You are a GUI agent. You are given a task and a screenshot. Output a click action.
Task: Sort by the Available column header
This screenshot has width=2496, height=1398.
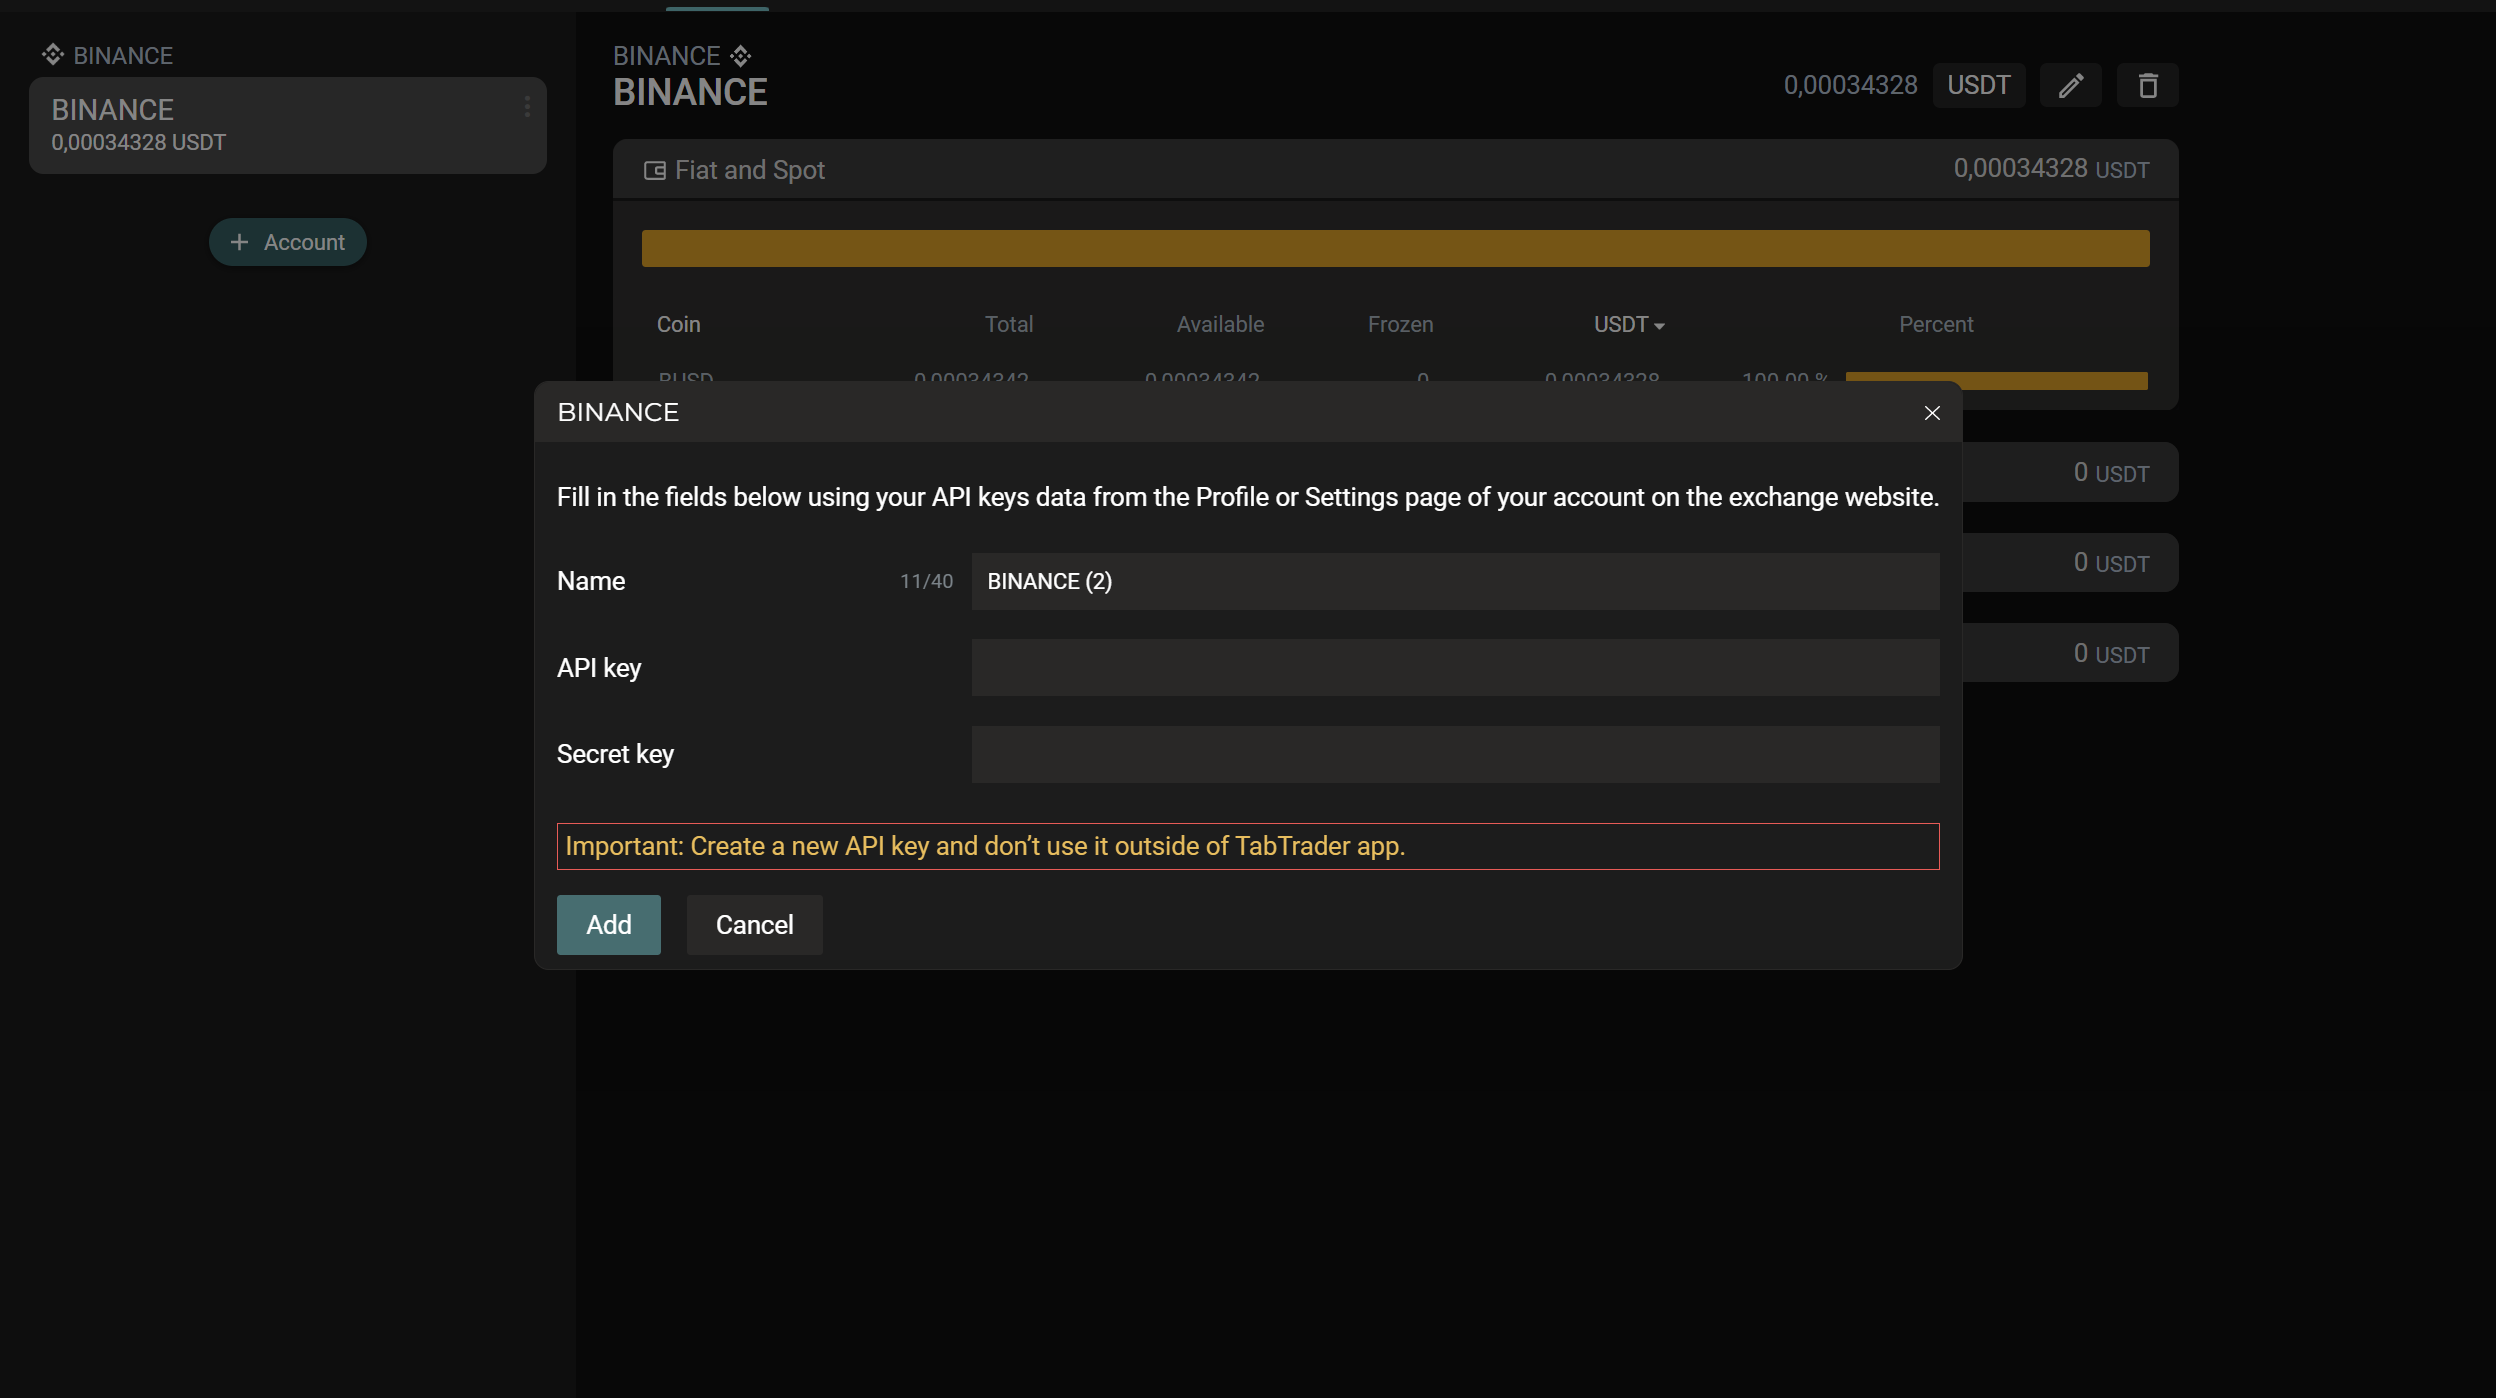coord(1220,324)
